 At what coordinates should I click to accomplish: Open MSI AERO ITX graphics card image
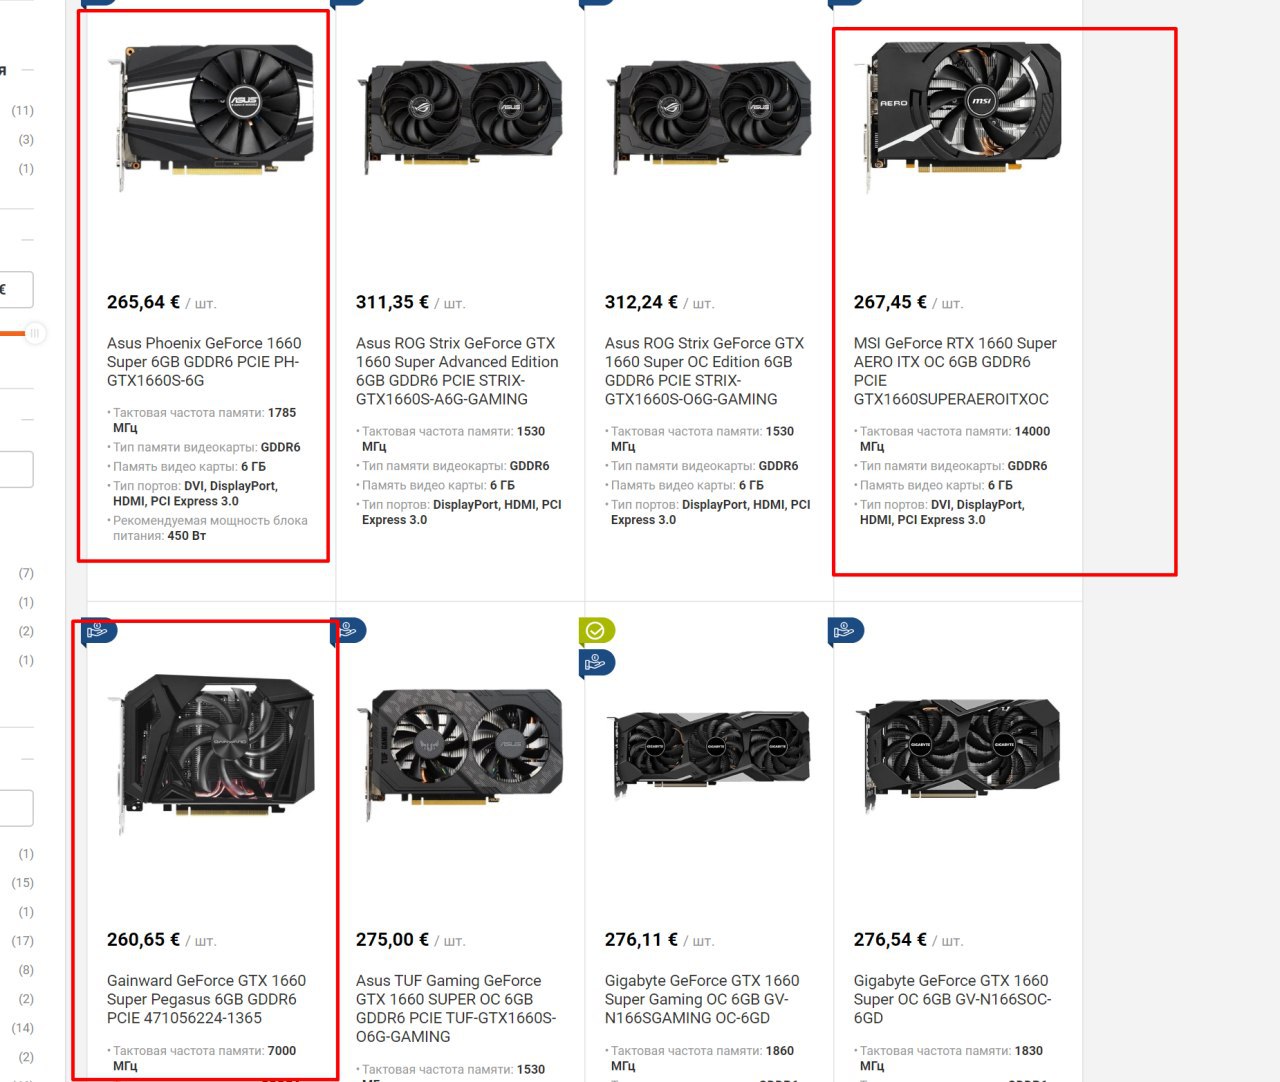click(x=958, y=115)
